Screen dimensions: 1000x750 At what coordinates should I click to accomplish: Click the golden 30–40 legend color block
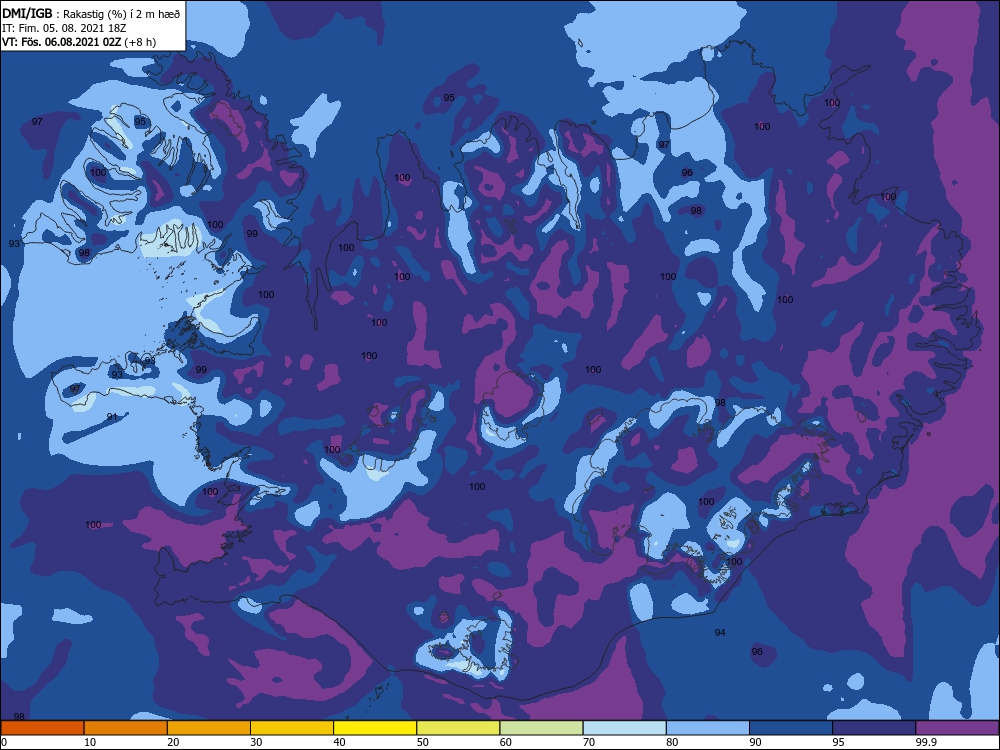(292, 728)
